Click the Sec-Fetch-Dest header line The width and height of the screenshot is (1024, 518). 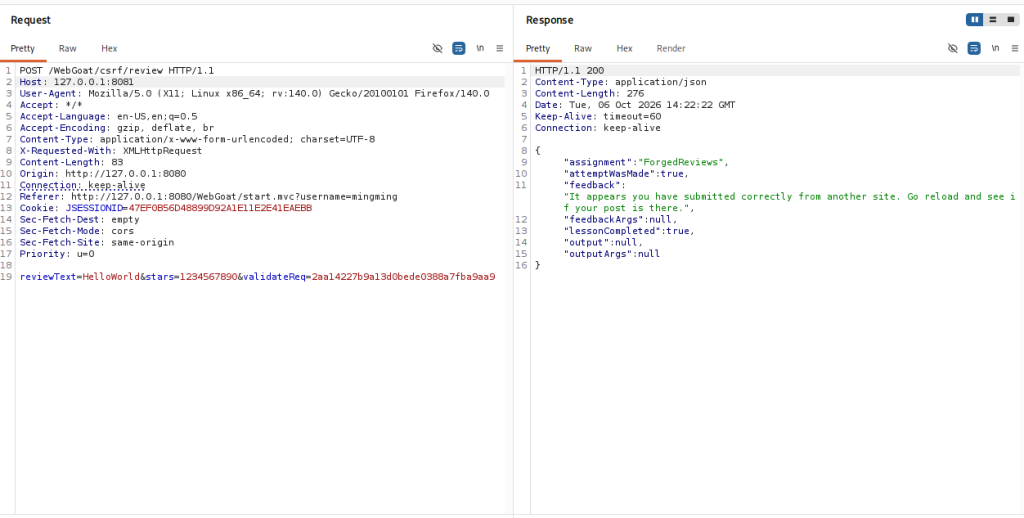[80, 219]
